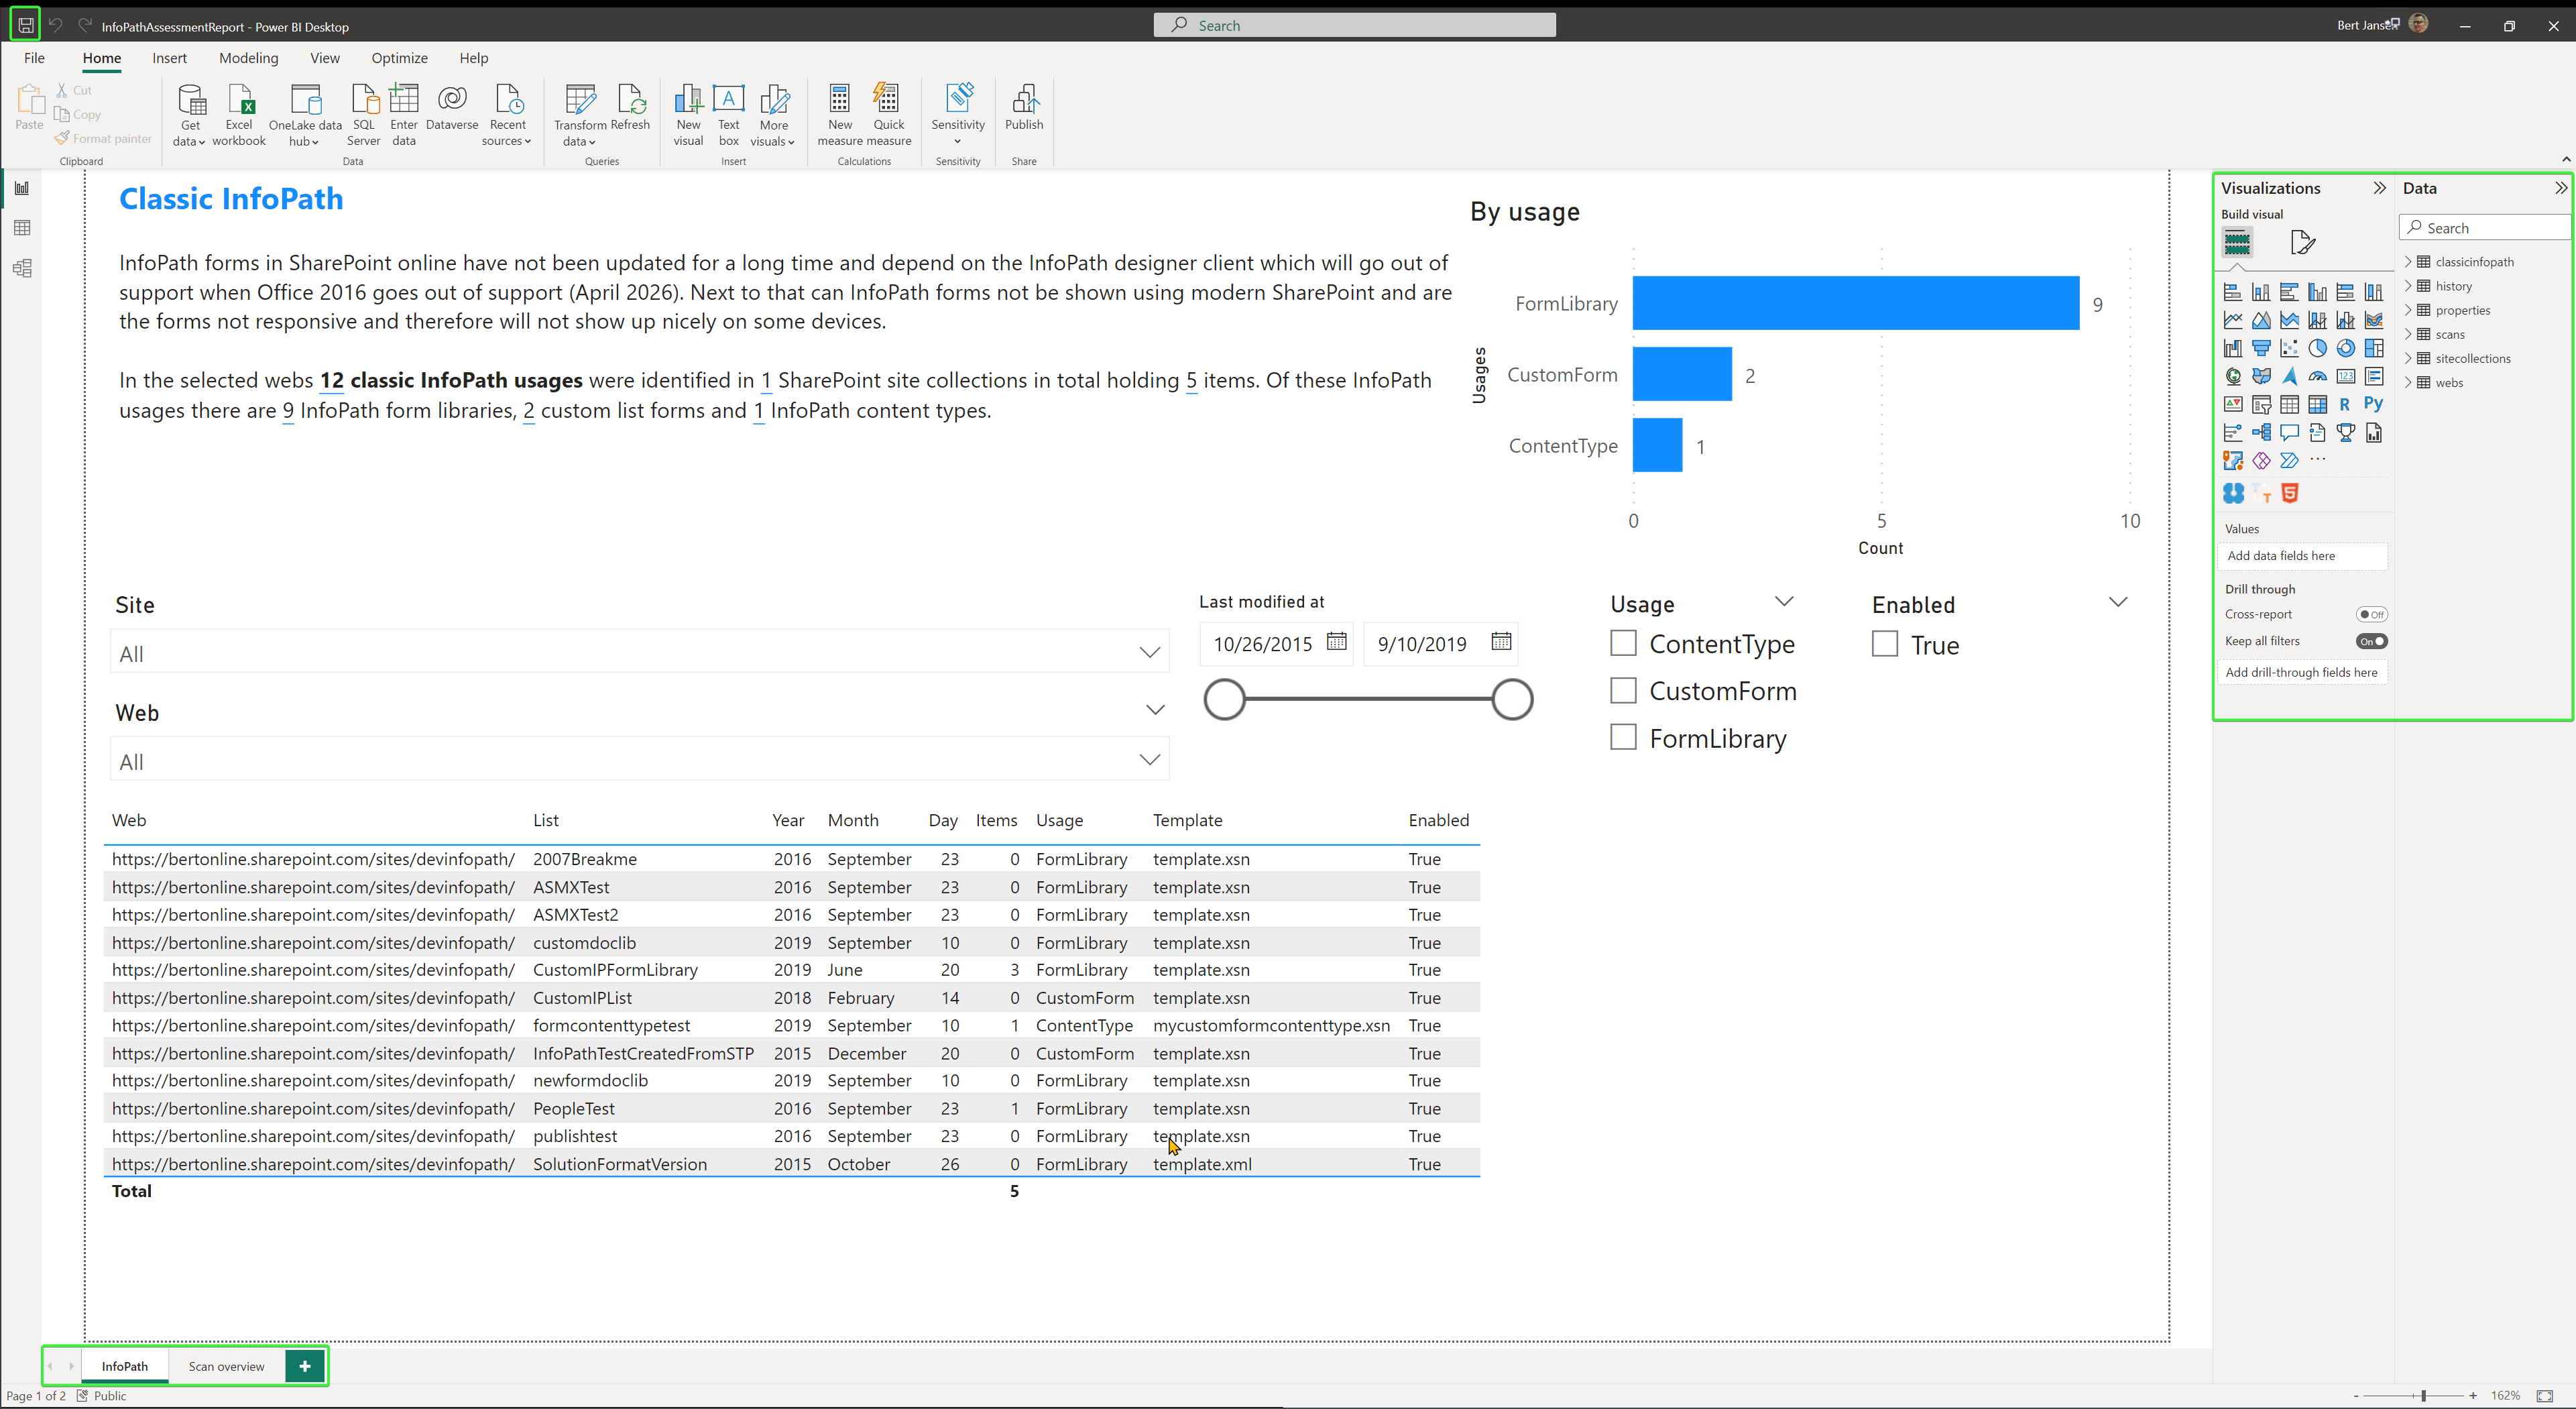Open the View ribbon tab
The height and width of the screenshot is (1409, 2576).
click(x=324, y=58)
